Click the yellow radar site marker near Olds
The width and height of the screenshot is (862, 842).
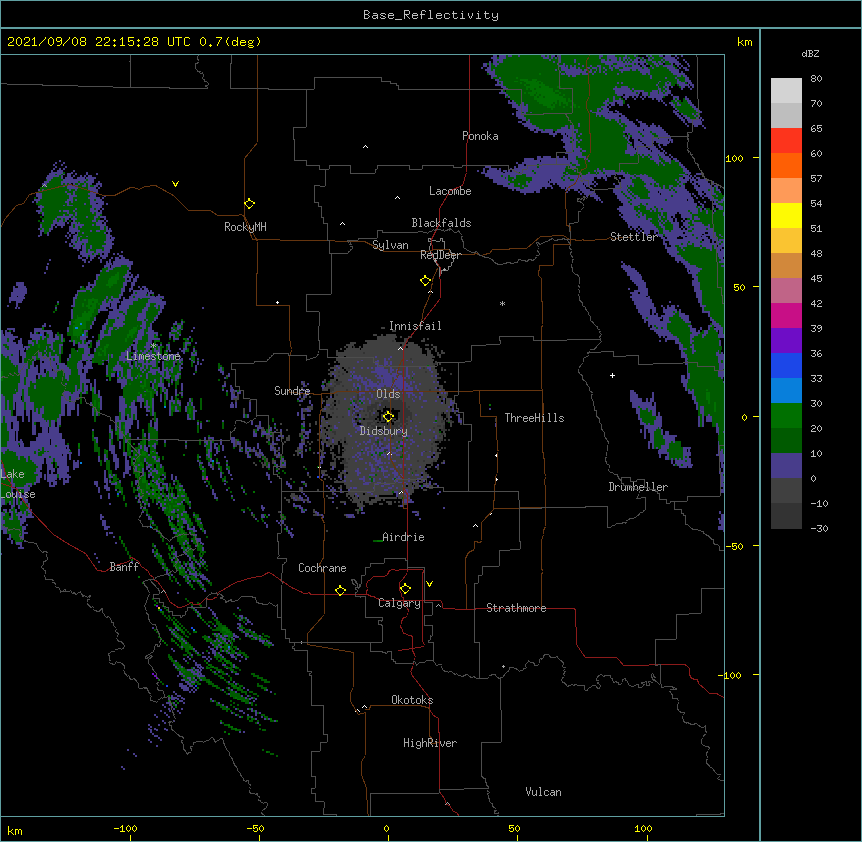(x=388, y=417)
